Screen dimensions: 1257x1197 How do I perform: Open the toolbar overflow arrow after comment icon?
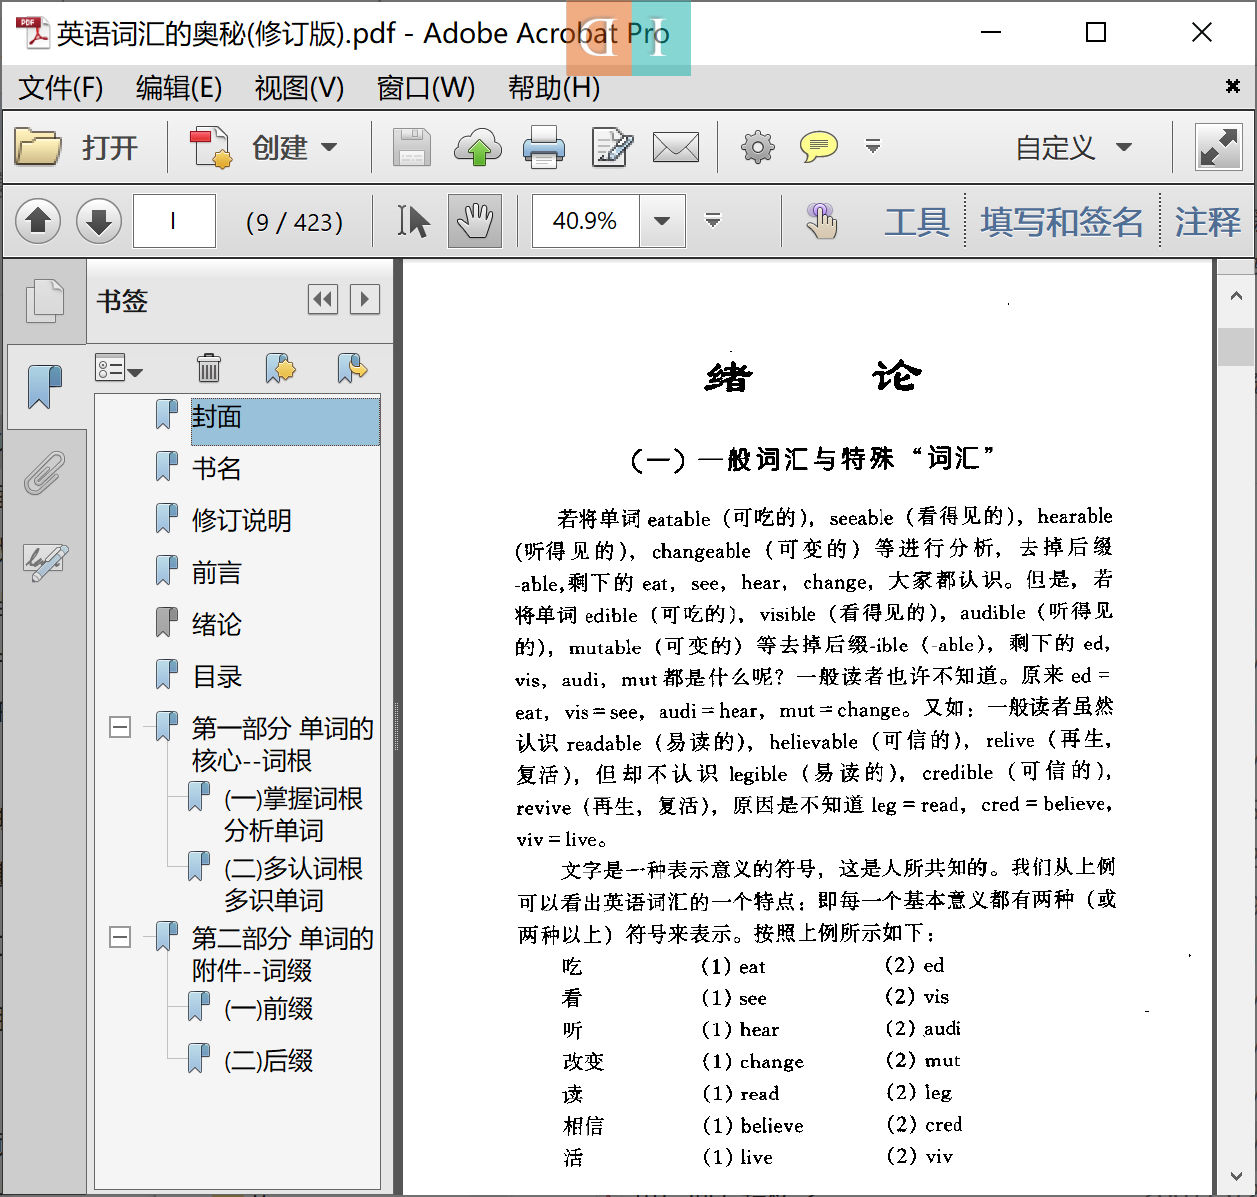(873, 147)
